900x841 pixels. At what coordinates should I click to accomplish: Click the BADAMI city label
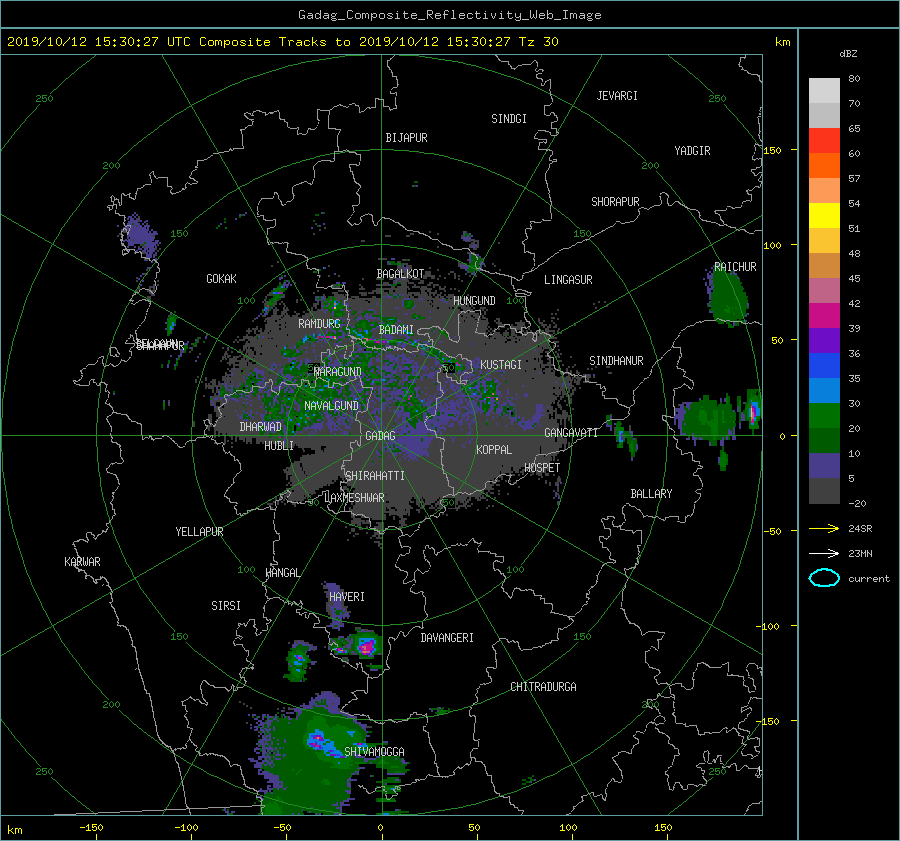coord(396,330)
